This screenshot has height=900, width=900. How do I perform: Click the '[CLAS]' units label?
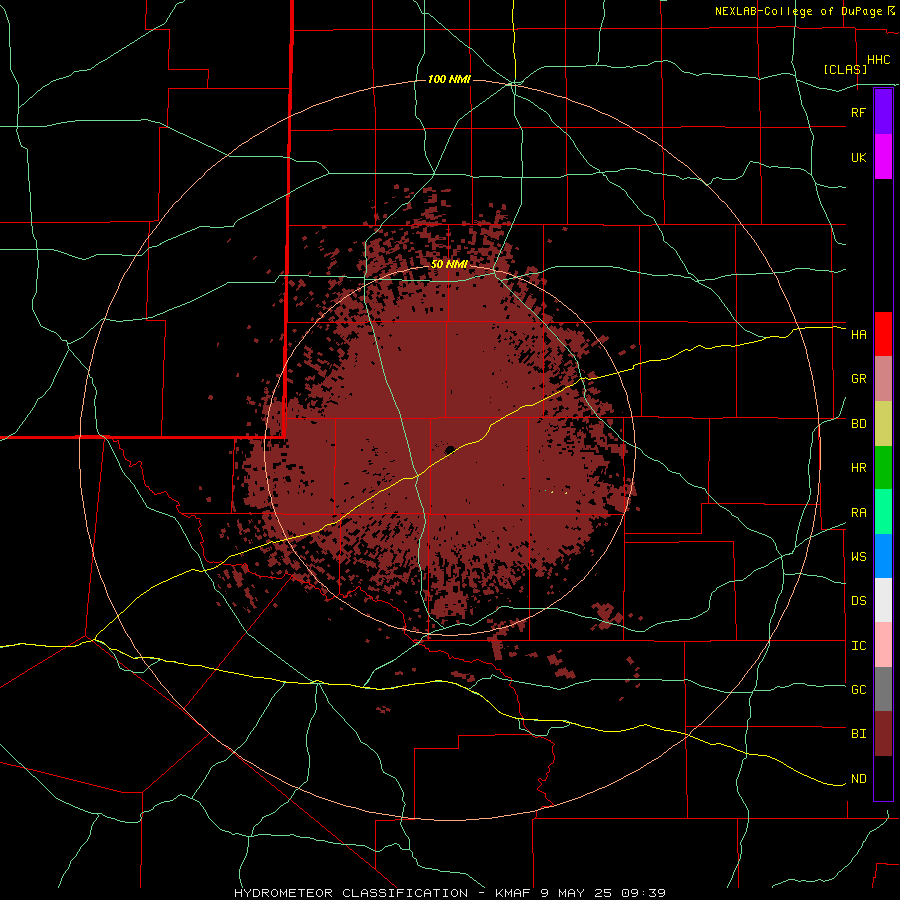pyautogui.click(x=845, y=69)
